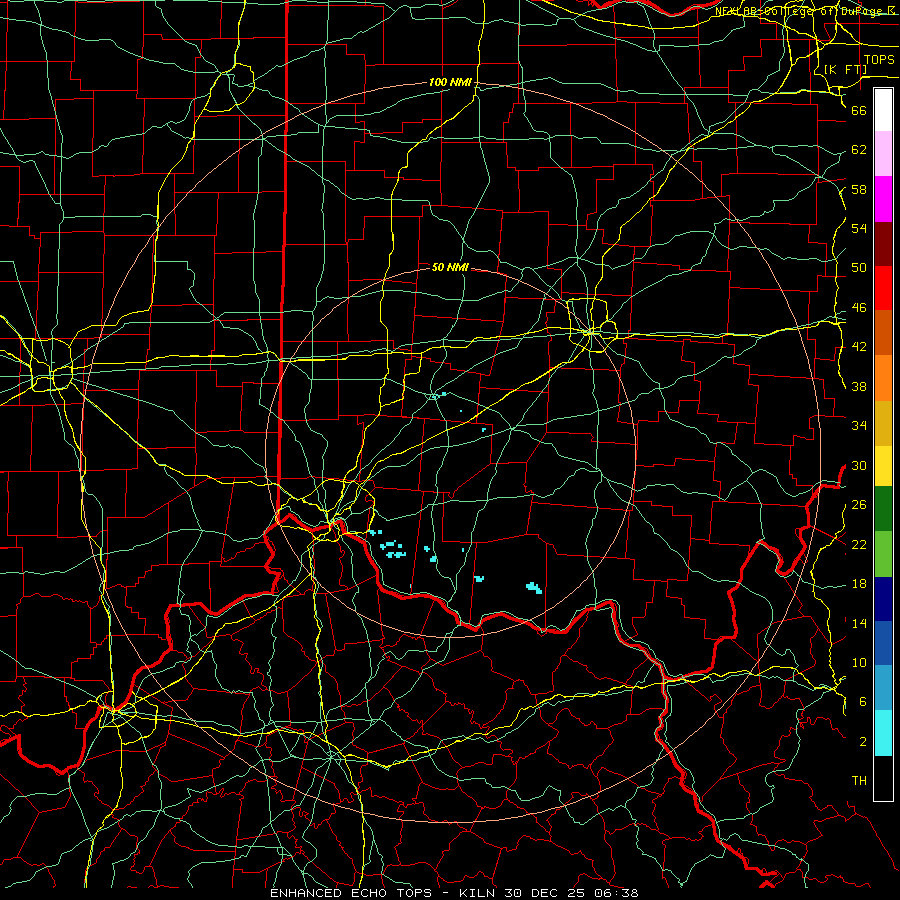Click the '30' value on the legend scale
The width and height of the screenshot is (900, 900).
point(859,465)
